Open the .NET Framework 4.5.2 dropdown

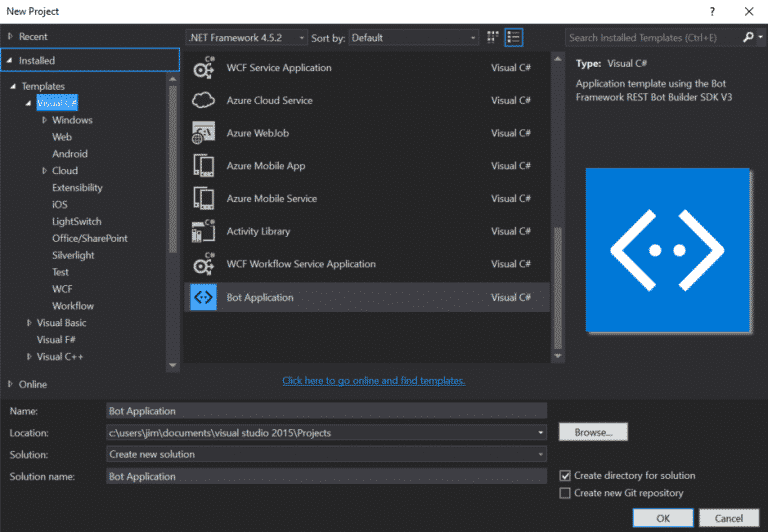pyautogui.click(x=246, y=38)
